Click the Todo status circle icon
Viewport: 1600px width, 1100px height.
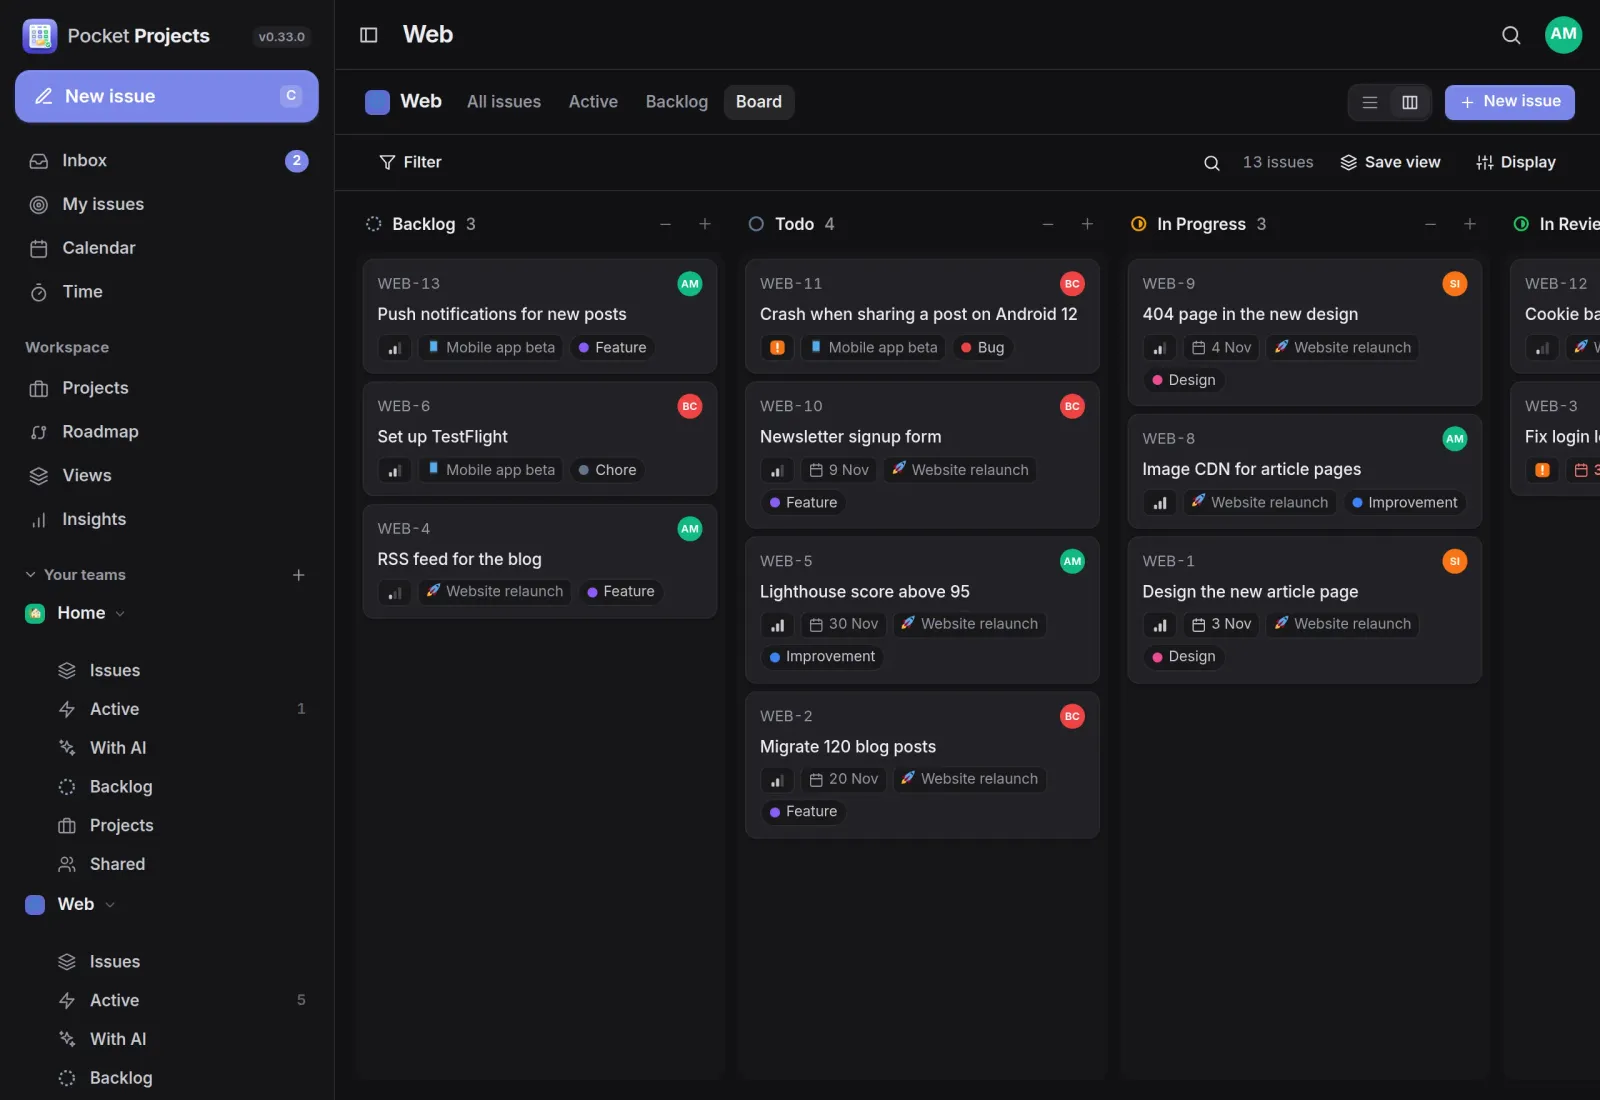[x=756, y=224]
